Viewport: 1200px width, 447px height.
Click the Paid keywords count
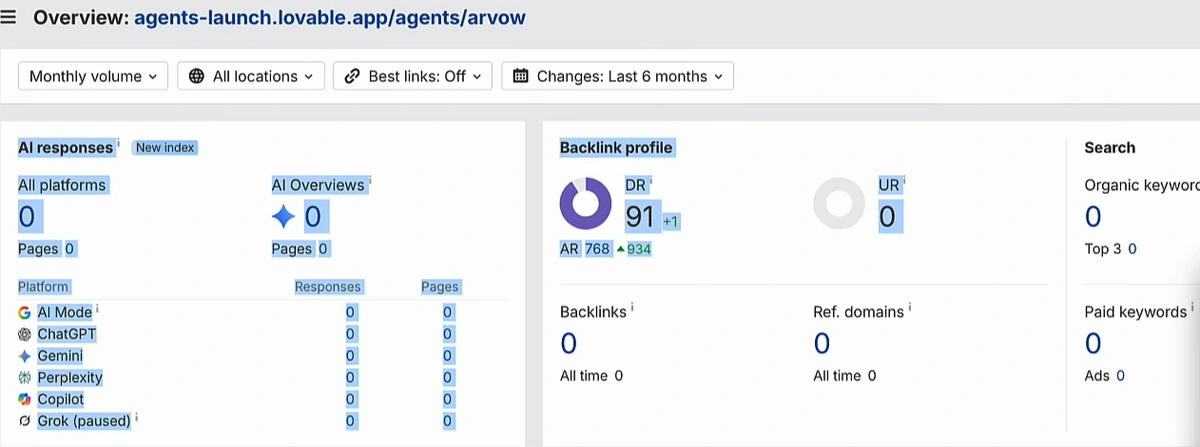pos(1093,344)
